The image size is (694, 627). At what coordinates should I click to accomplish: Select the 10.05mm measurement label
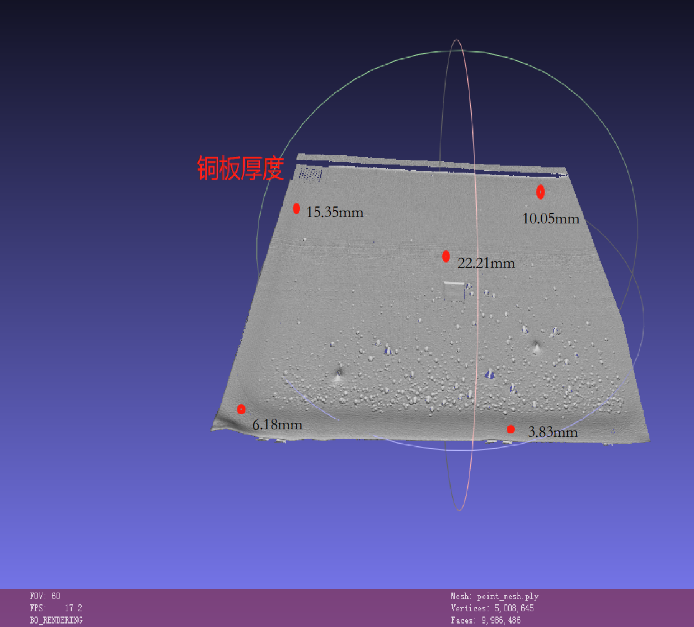(x=551, y=218)
